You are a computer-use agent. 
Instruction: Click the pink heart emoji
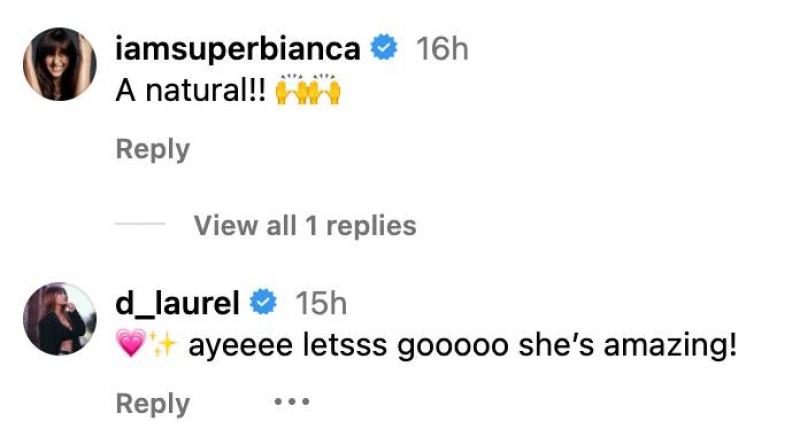[x=131, y=346]
